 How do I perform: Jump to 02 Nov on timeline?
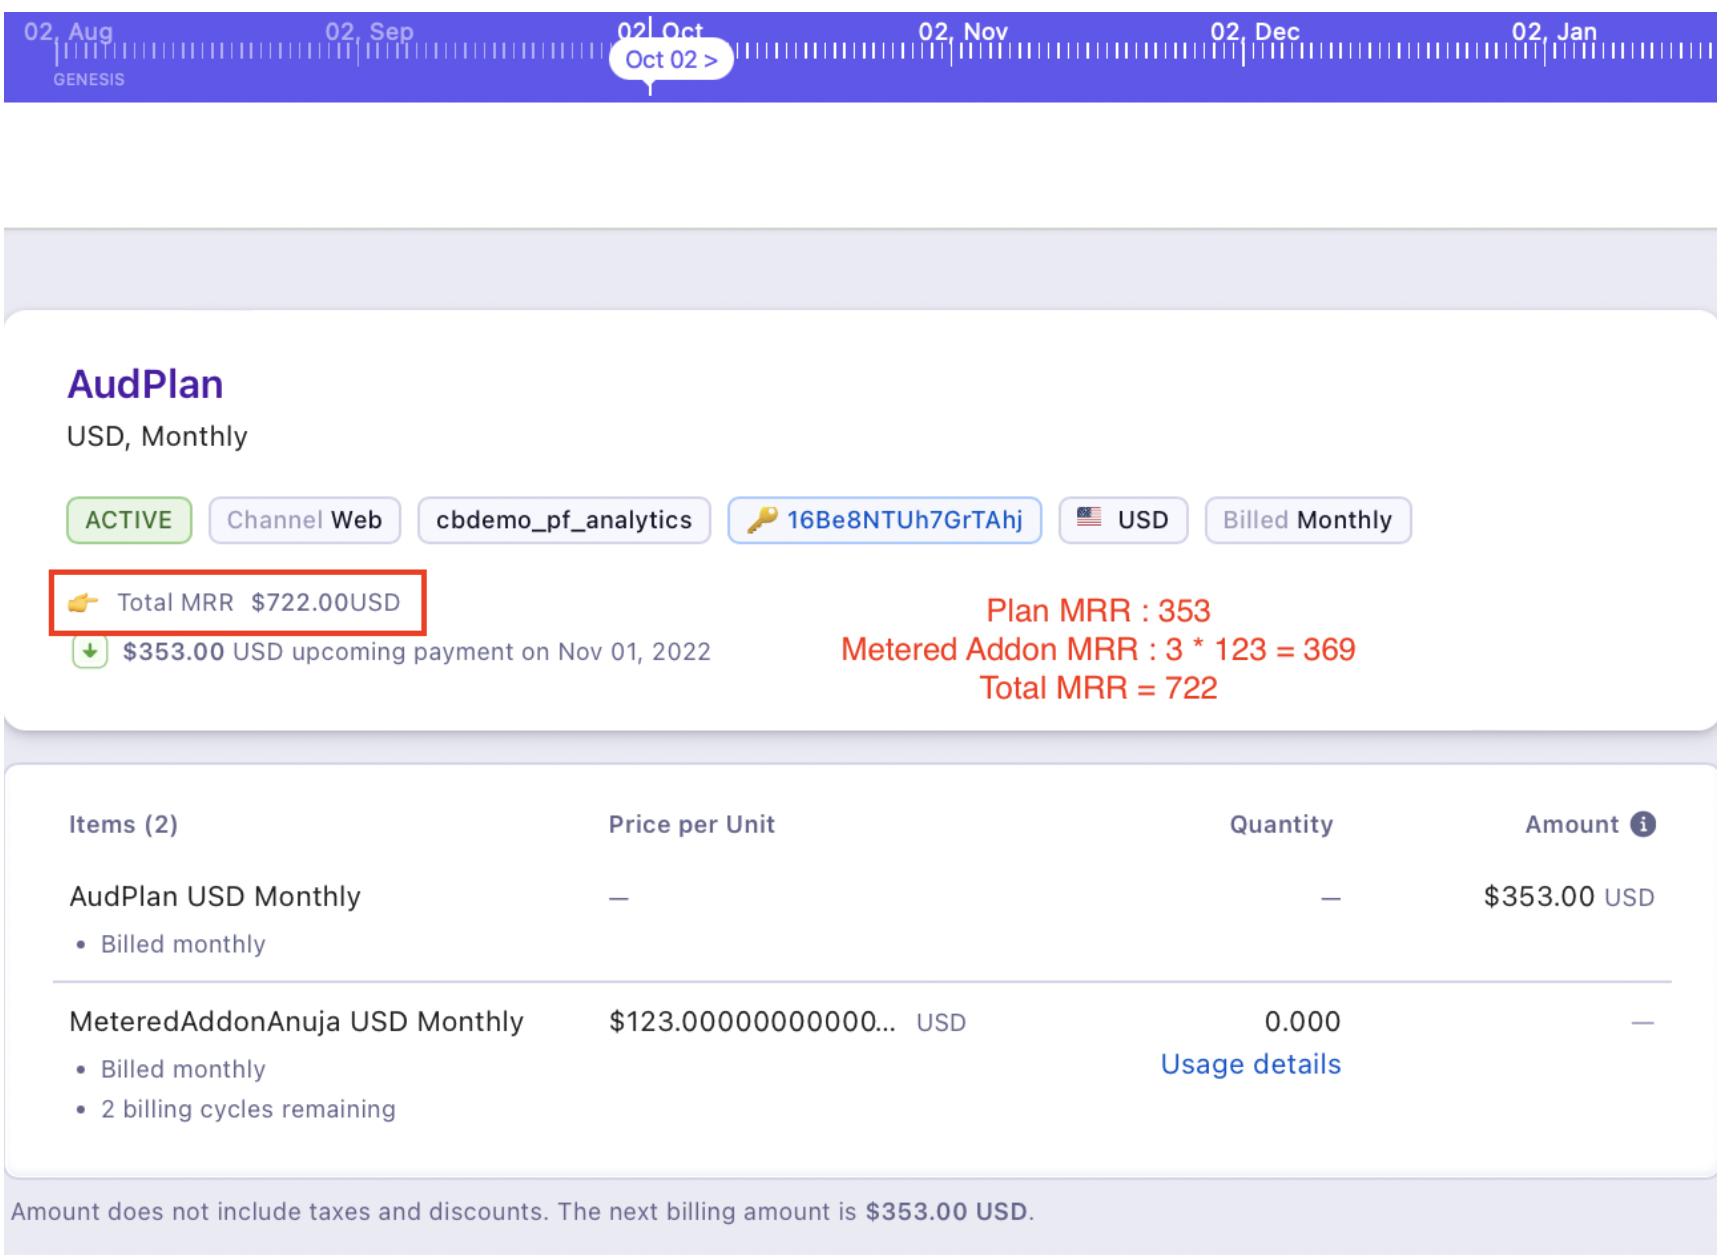point(963,32)
